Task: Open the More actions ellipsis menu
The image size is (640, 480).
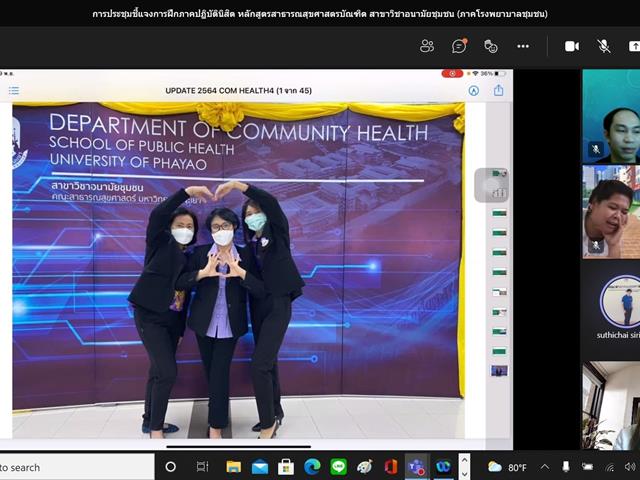Action: [x=523, y=46]
